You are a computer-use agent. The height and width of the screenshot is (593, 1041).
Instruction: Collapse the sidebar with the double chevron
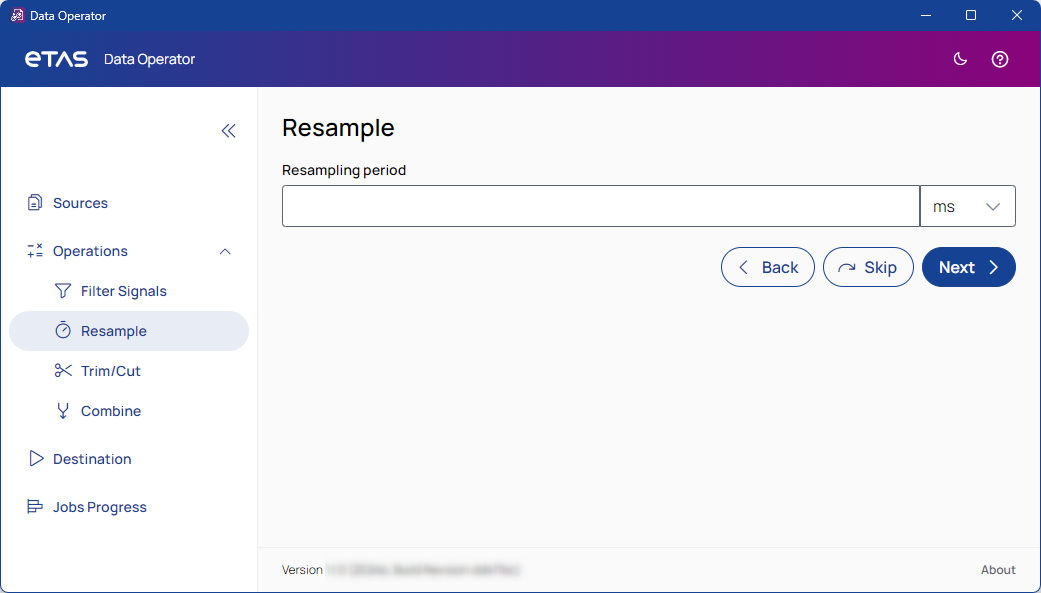(228, 131)
